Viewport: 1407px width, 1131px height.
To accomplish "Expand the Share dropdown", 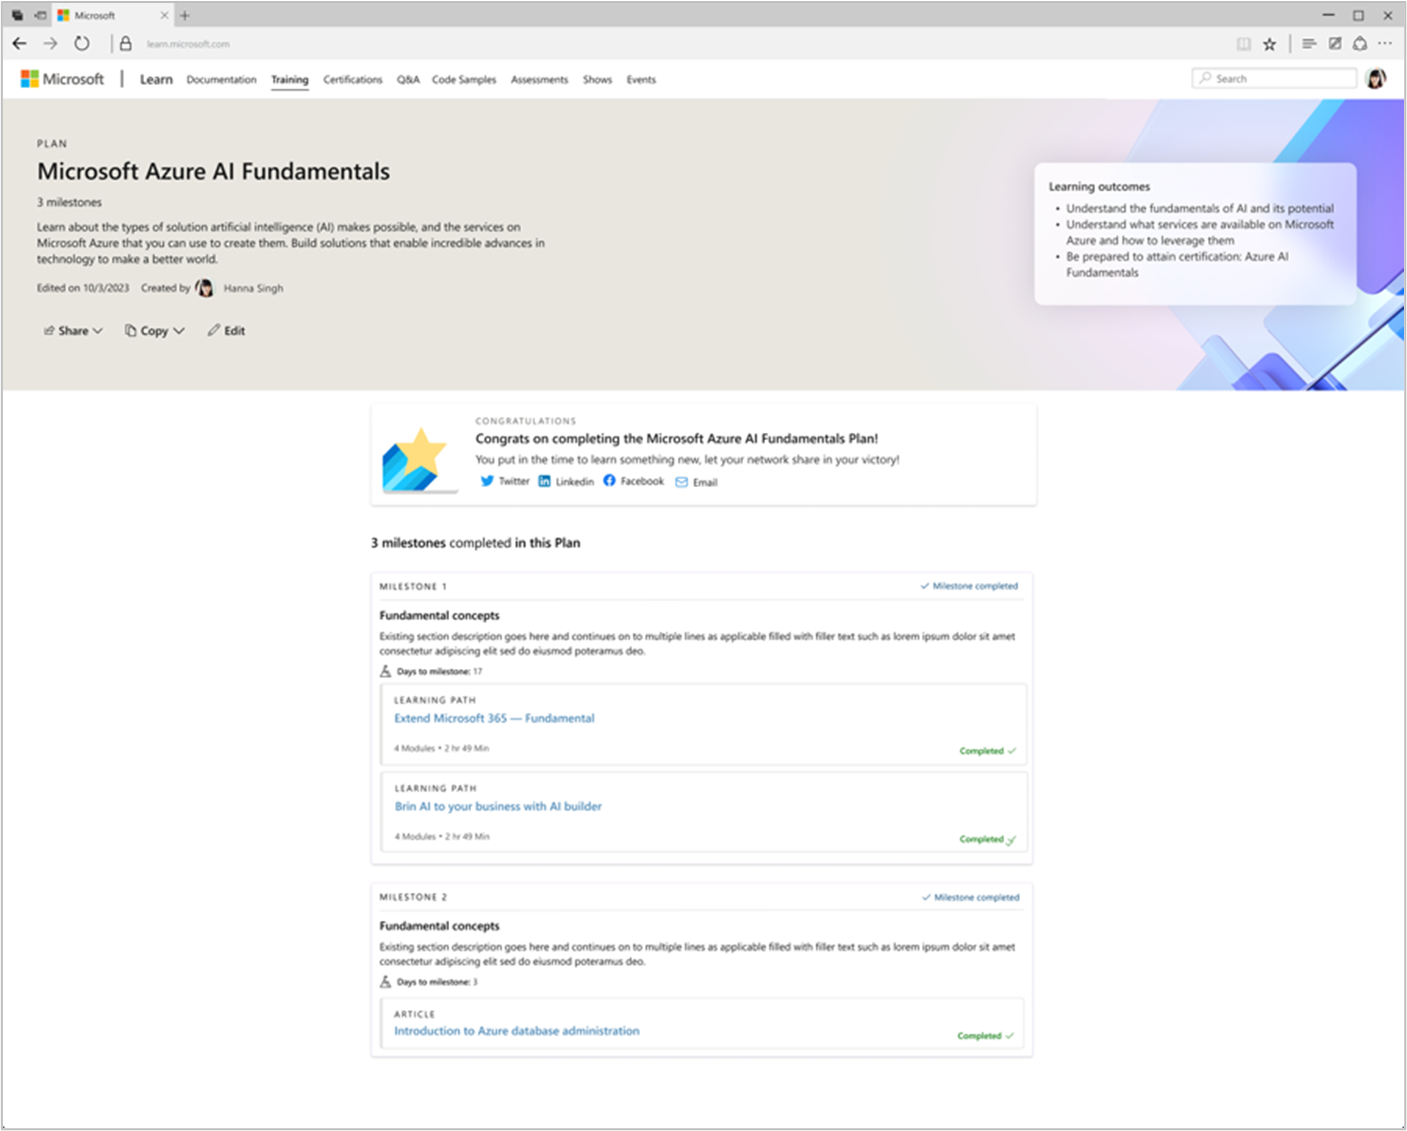I will 72,330.
